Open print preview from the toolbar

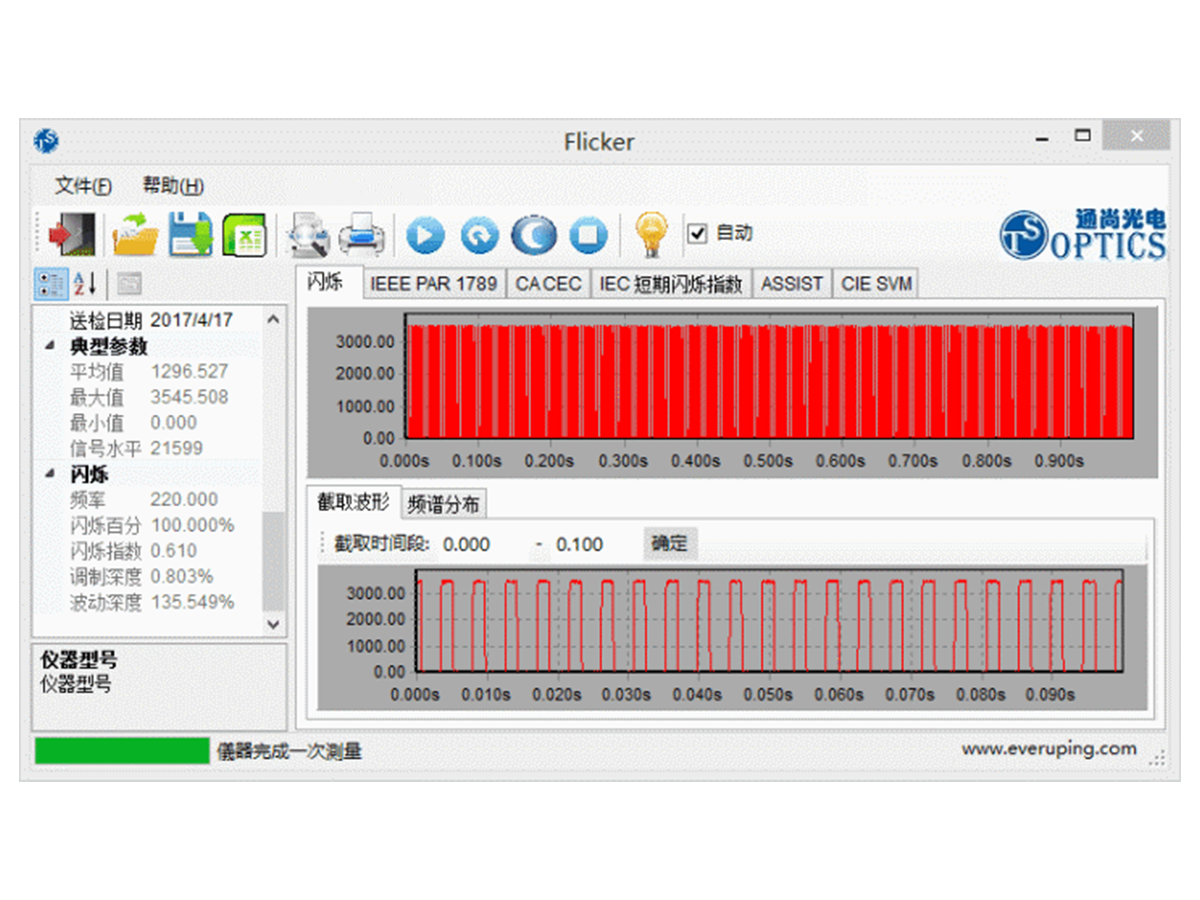pyautogui.click(x=307, y=235)
